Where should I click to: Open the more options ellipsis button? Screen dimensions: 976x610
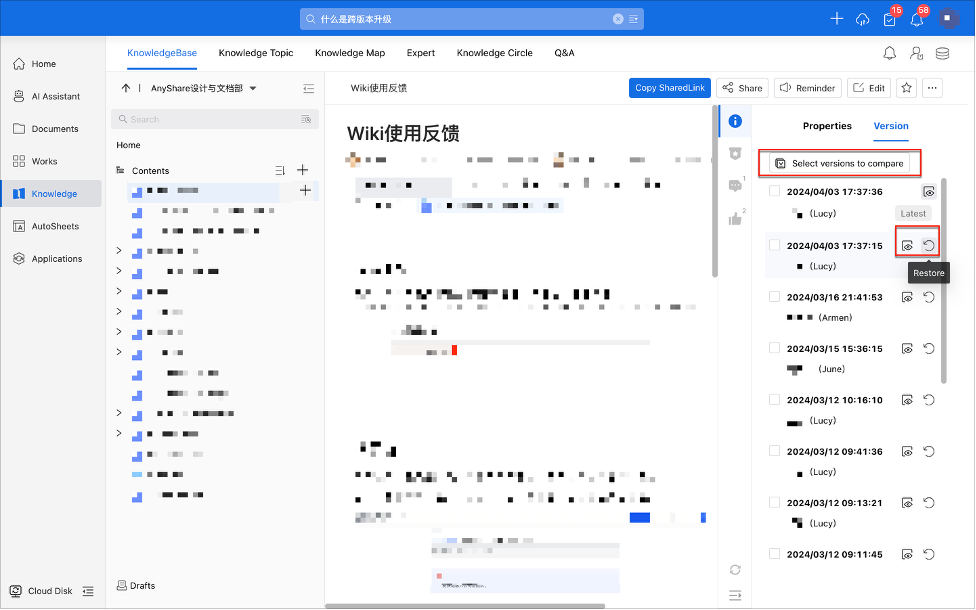pos(933,88)
